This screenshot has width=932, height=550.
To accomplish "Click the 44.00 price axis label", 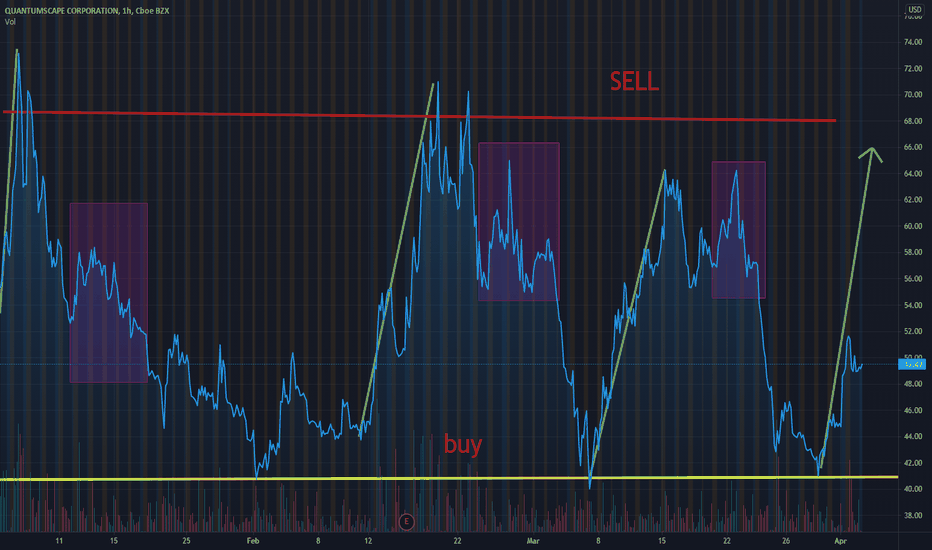I will (913, 436).
